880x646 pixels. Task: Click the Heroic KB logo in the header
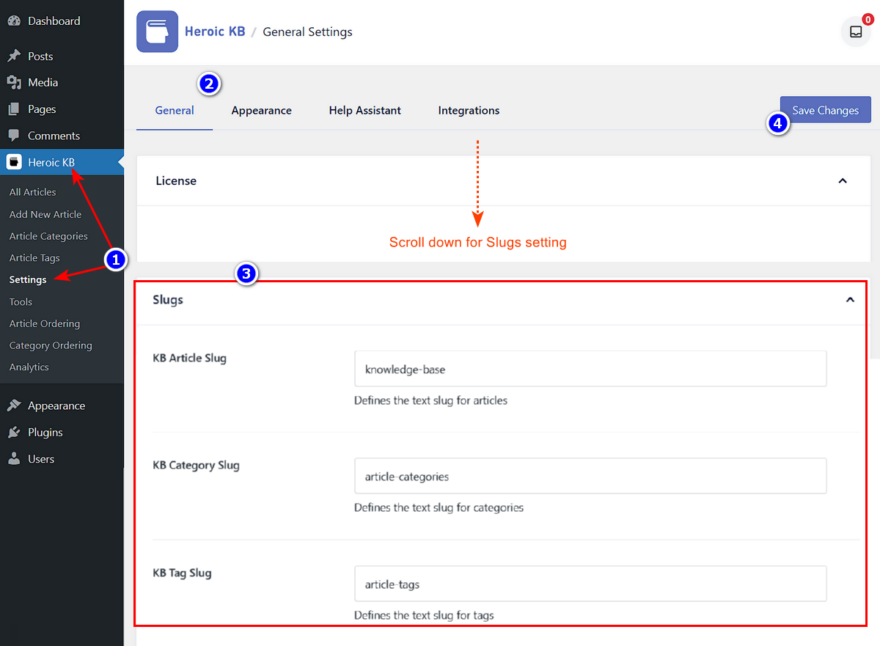pos(157,31)
